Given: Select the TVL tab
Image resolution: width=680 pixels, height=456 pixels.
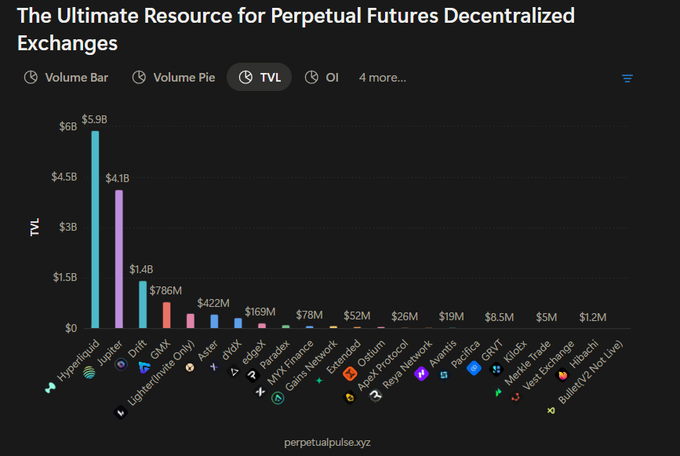Looking at the screenshot, I should pyautogui.click(x=259, y=77).
